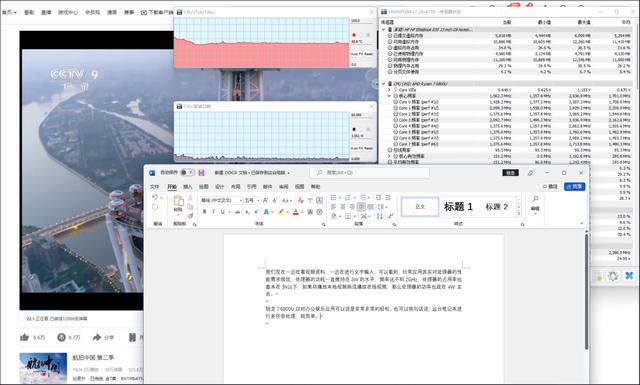Click the shrink font size icon
This screenshot has height=385, width=640.
click(275, 200)
